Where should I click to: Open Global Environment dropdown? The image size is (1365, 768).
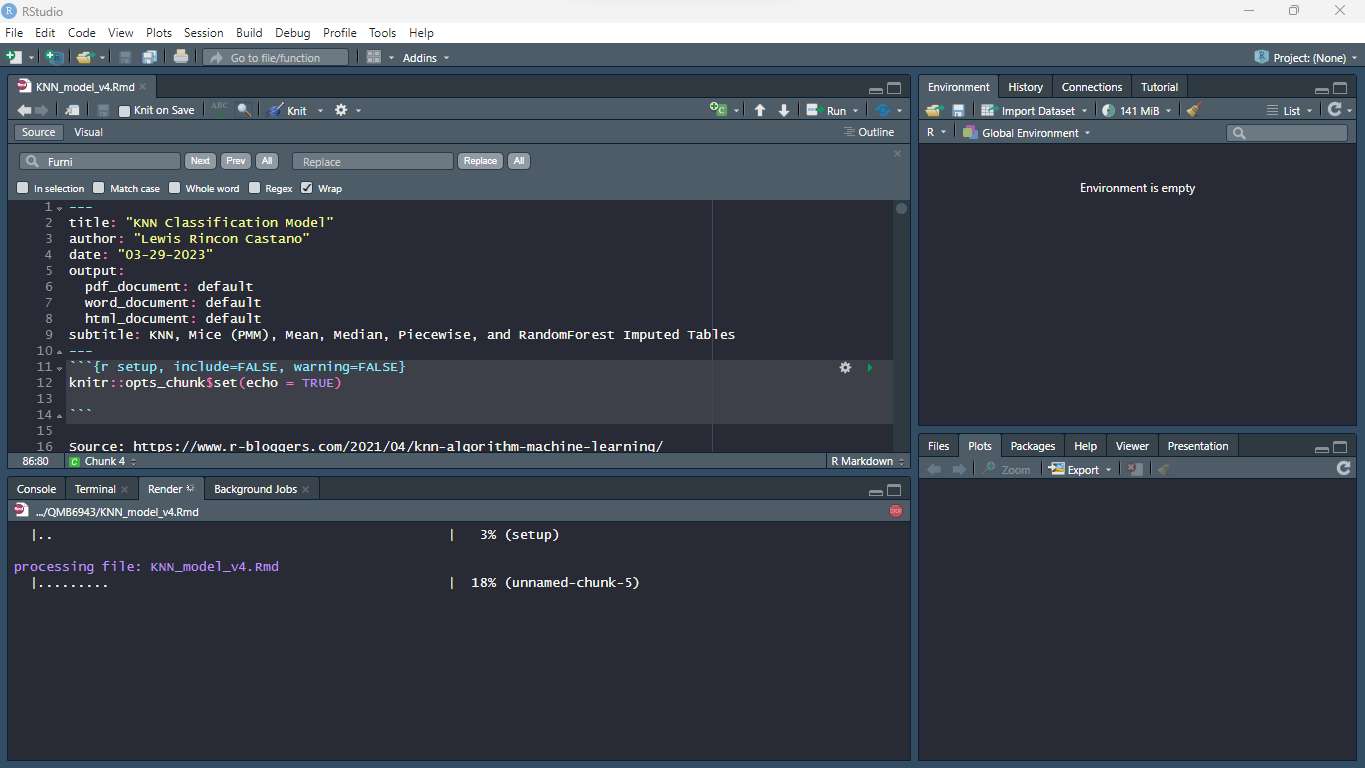click(1027, 133)
